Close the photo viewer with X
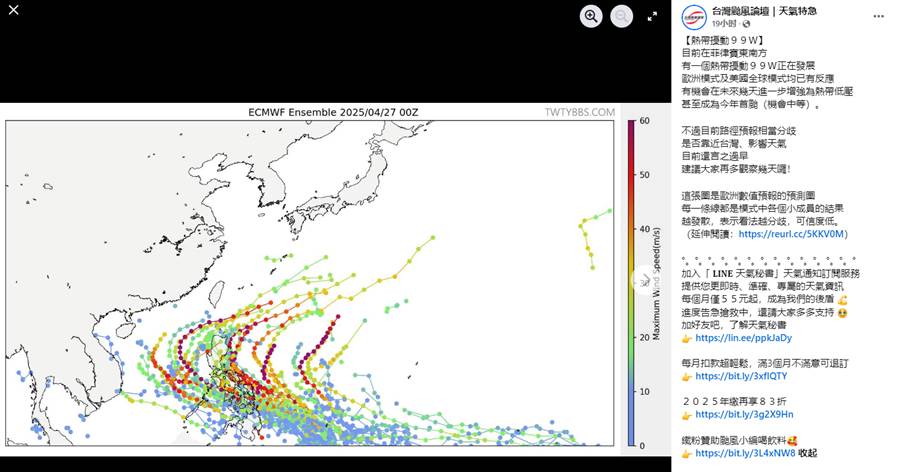Image resolution: width=900 pixels, height=472 pixels. 14,10
